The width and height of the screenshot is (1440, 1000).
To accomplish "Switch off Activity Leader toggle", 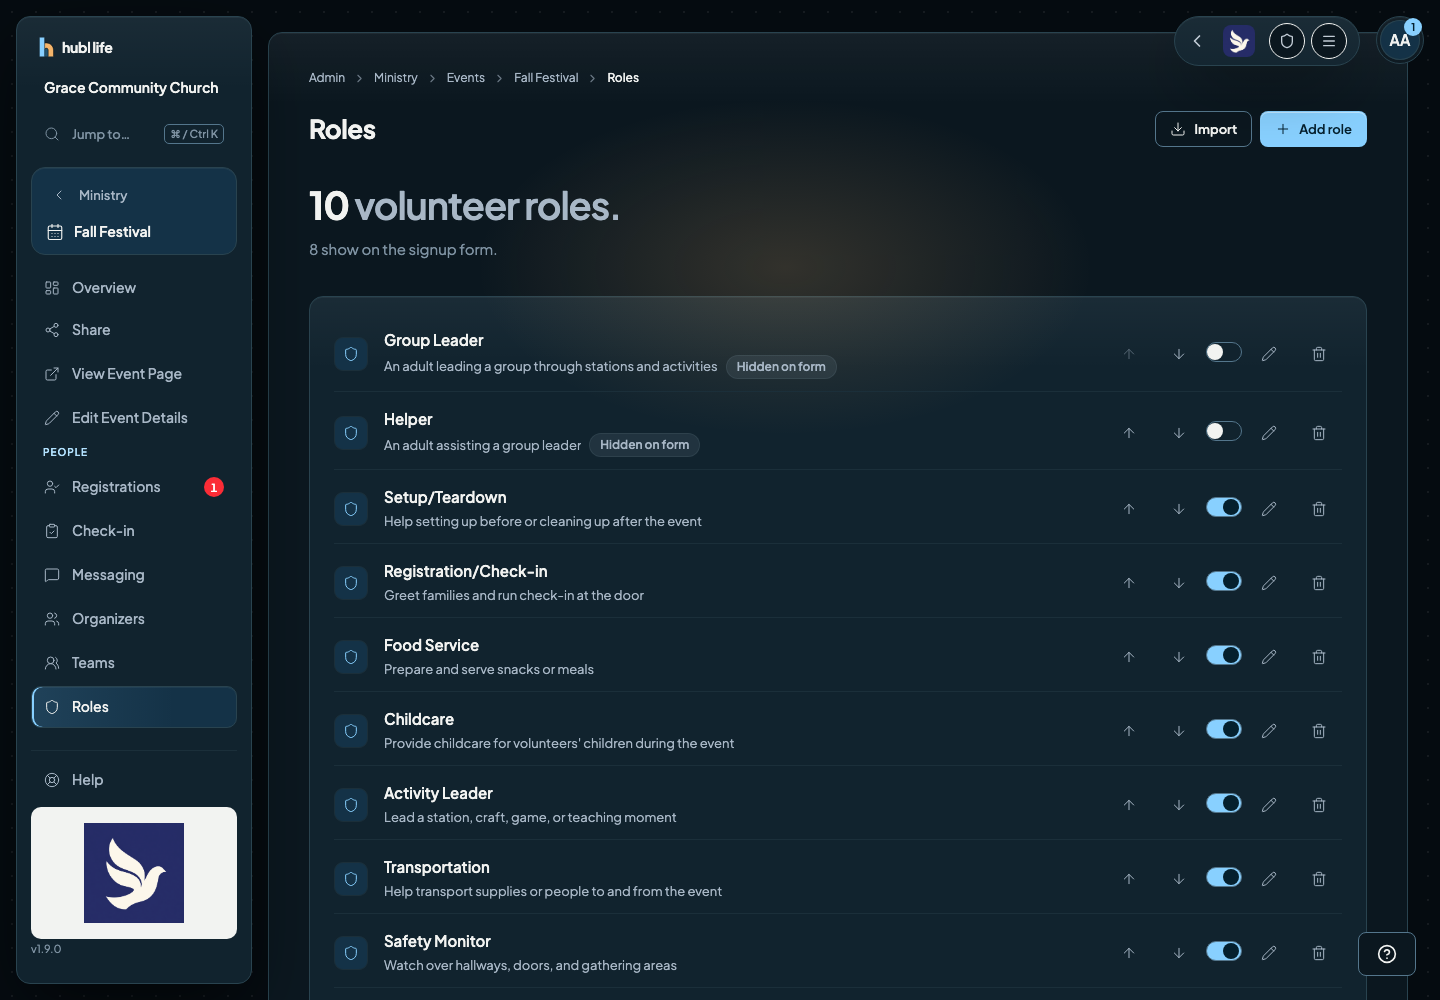I will pyautogui.click(x=1224, y=803).
